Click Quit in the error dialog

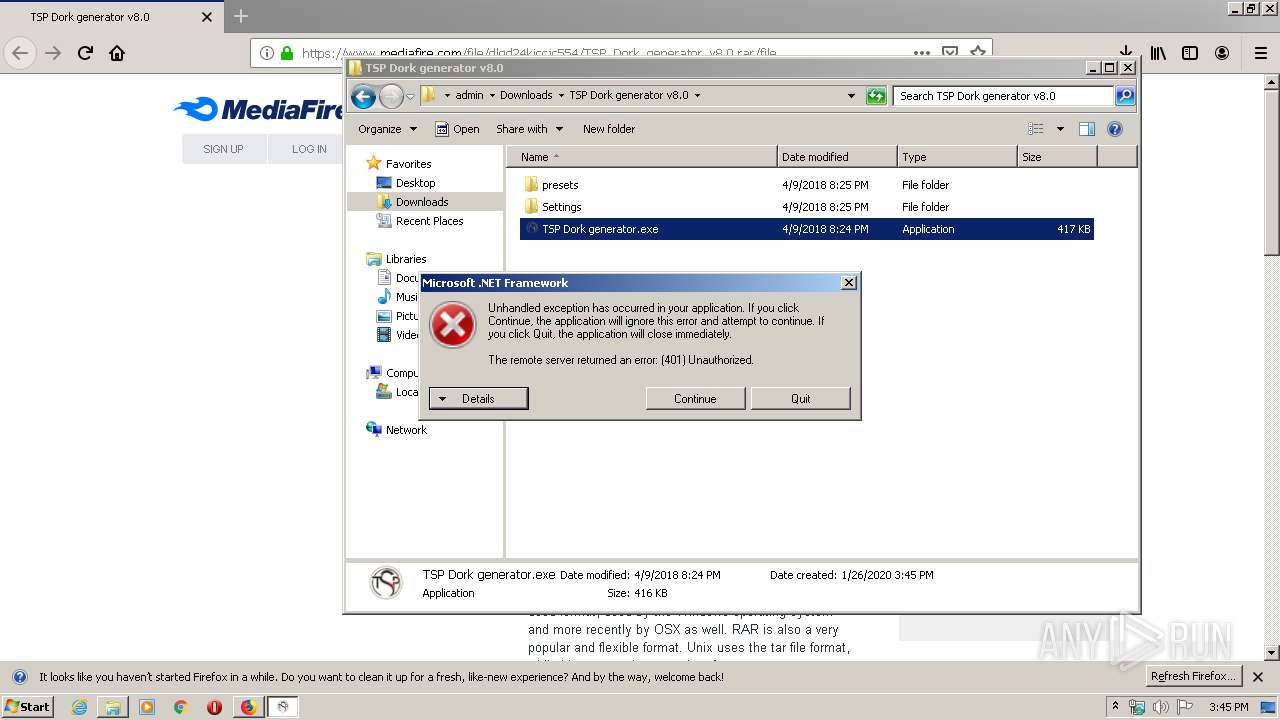tap(800, 399)
